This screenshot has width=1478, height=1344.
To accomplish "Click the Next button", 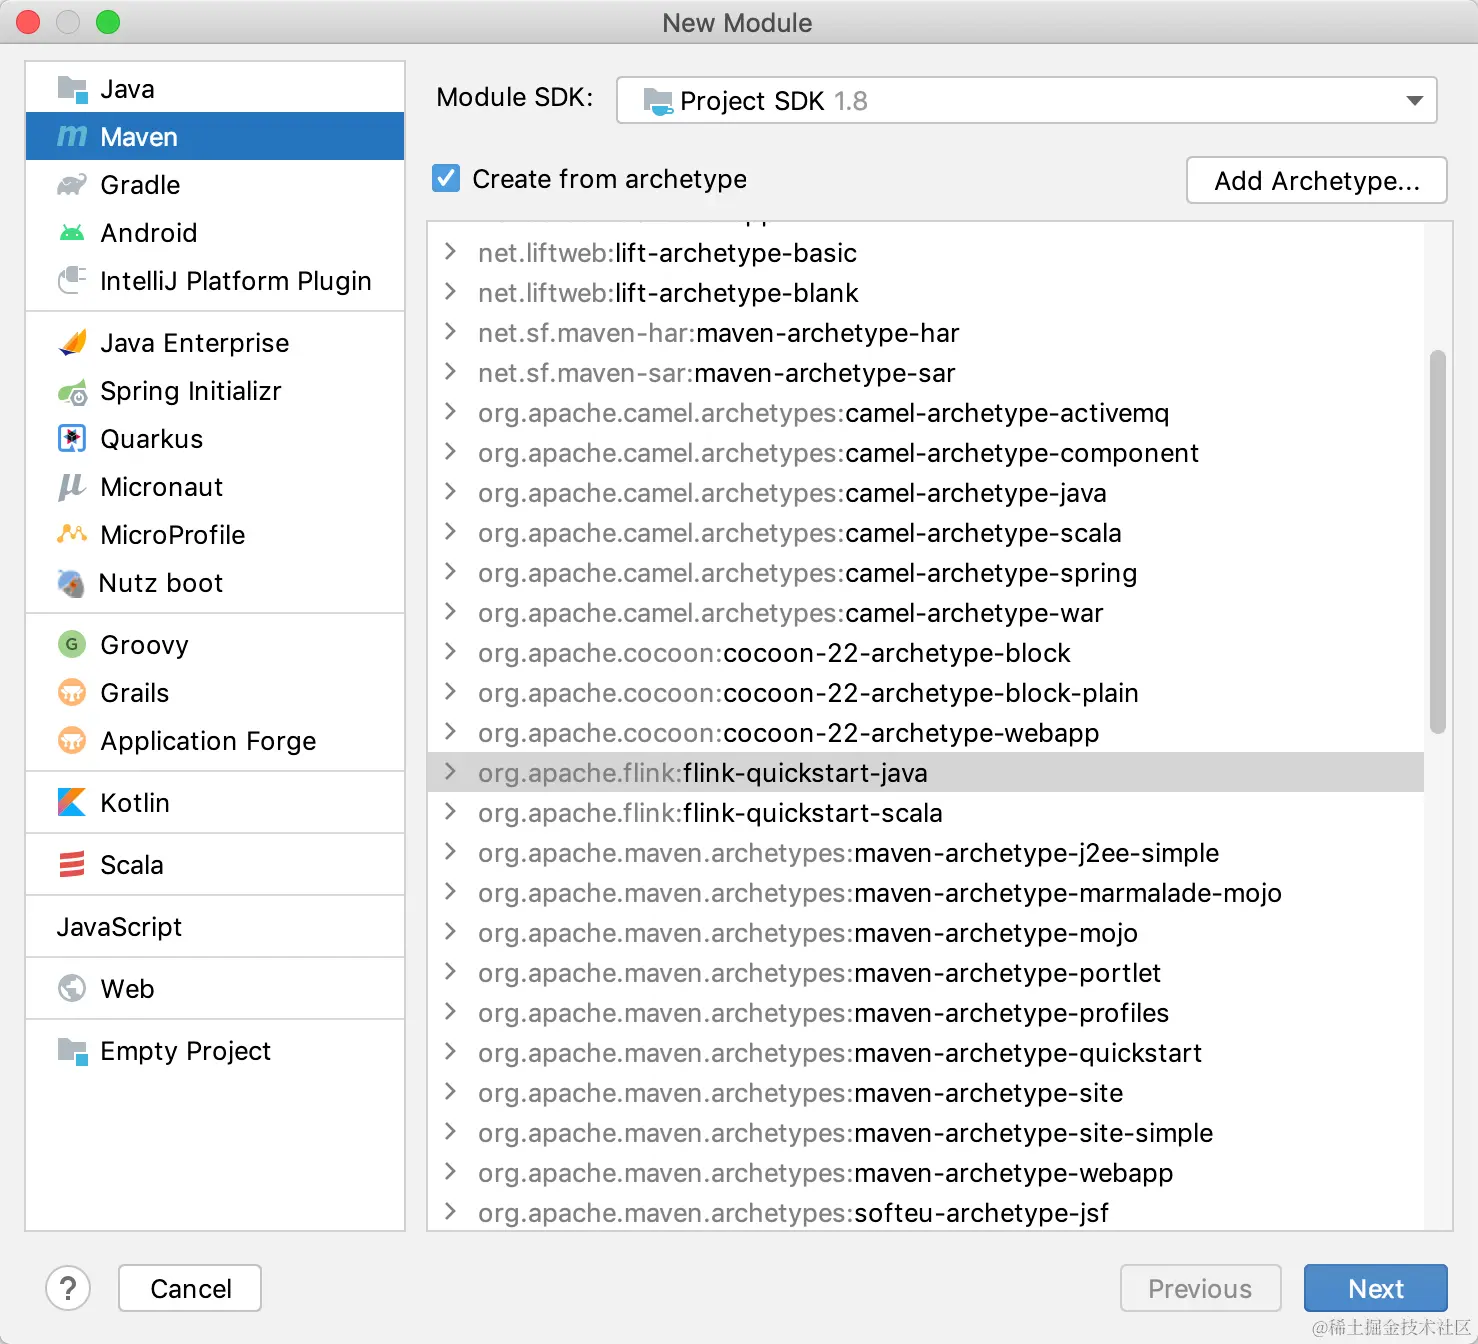I will pyautogui.click(x=1375, y=1288).
